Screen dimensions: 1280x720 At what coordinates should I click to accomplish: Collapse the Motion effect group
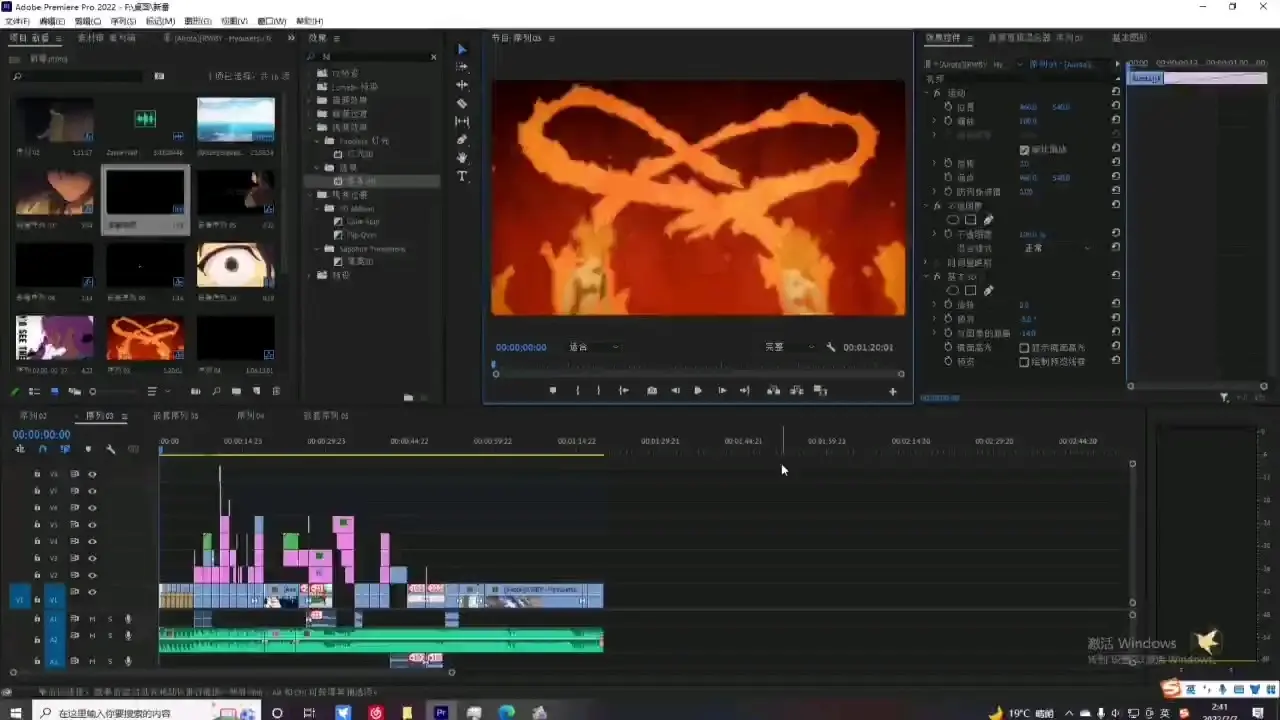pyautogui.click(x=926, y=93)
